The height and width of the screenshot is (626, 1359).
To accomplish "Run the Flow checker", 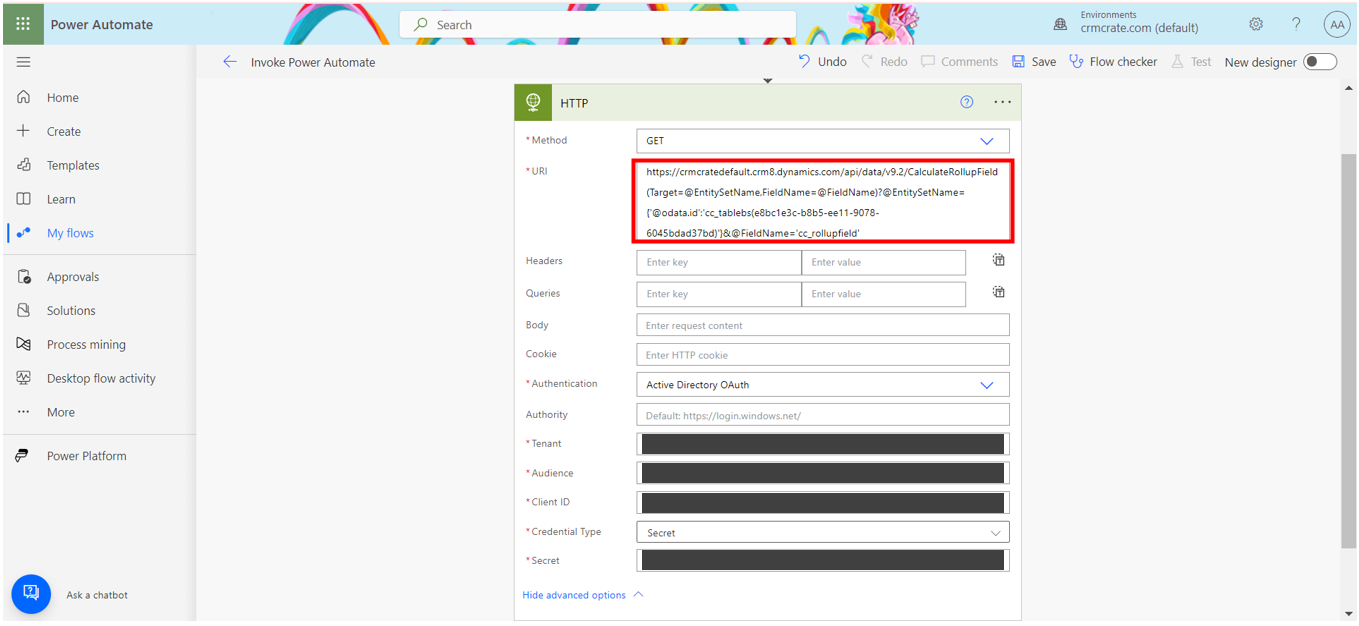I will [1112, 61].
